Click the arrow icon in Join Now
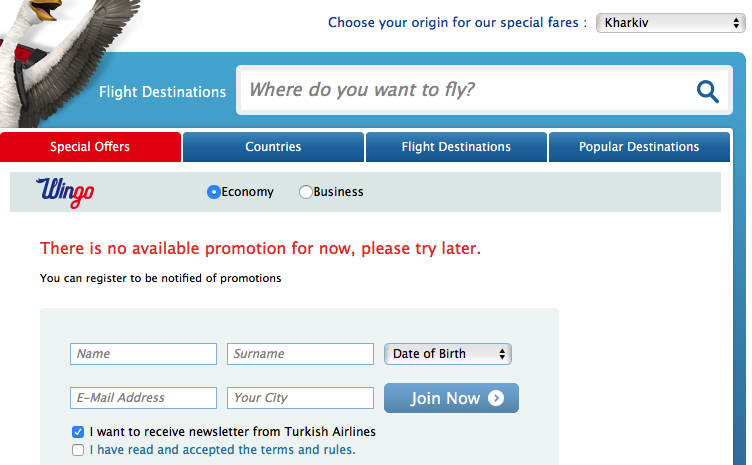Viewport: 752px width, 465px height. point(497,399)
